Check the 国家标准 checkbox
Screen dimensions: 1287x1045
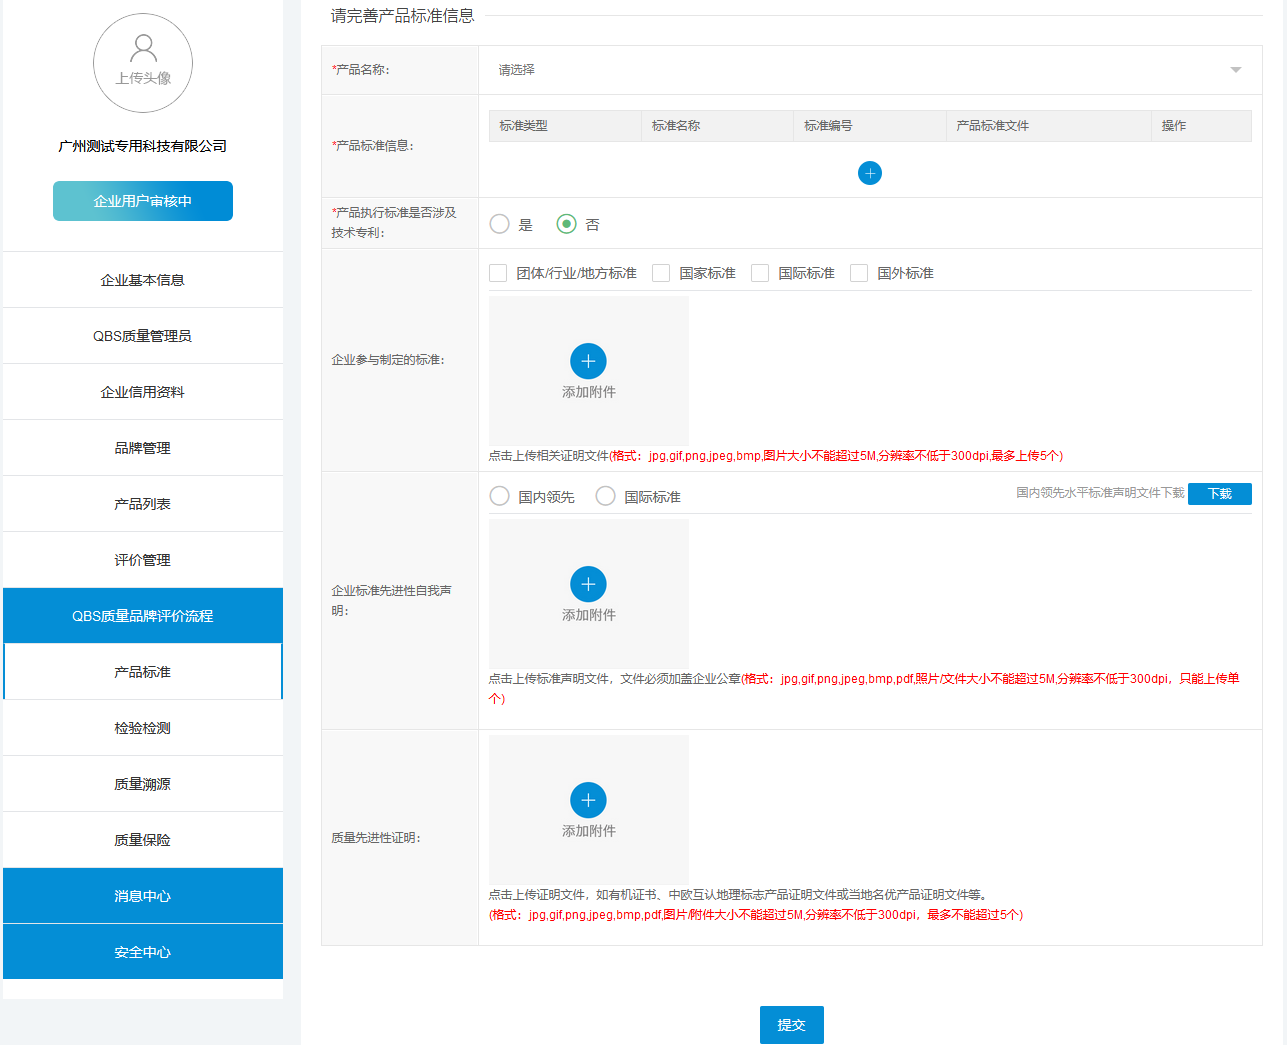pyautogui.click(x=661, y=273)
